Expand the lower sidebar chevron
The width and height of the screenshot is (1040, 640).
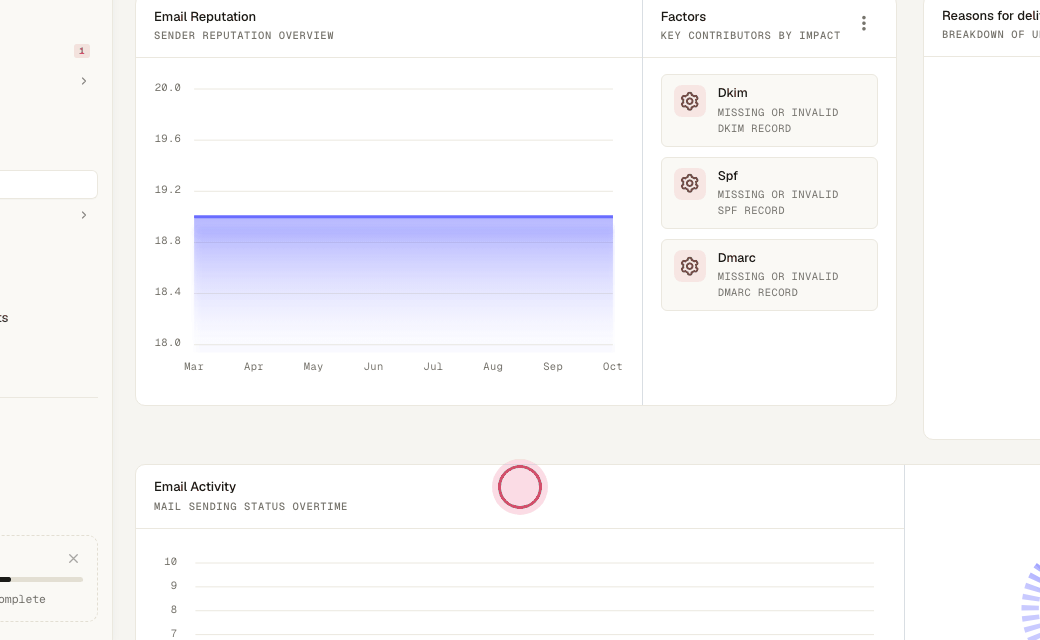point(84,215)
